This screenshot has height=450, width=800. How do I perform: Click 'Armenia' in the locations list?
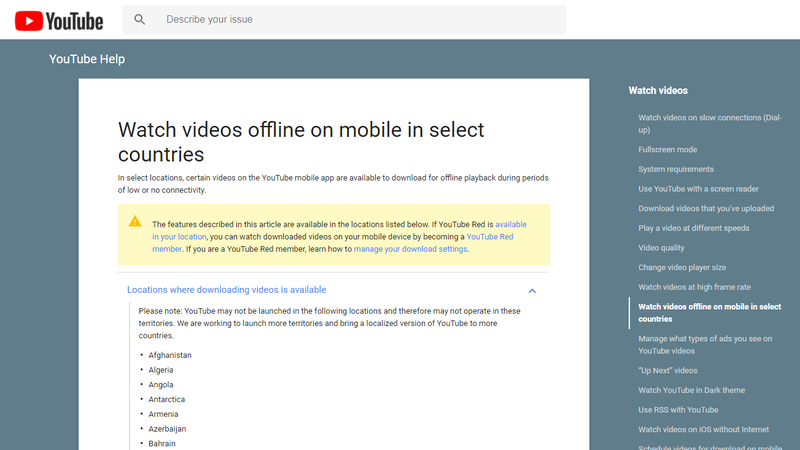click(x=163, y=414)
